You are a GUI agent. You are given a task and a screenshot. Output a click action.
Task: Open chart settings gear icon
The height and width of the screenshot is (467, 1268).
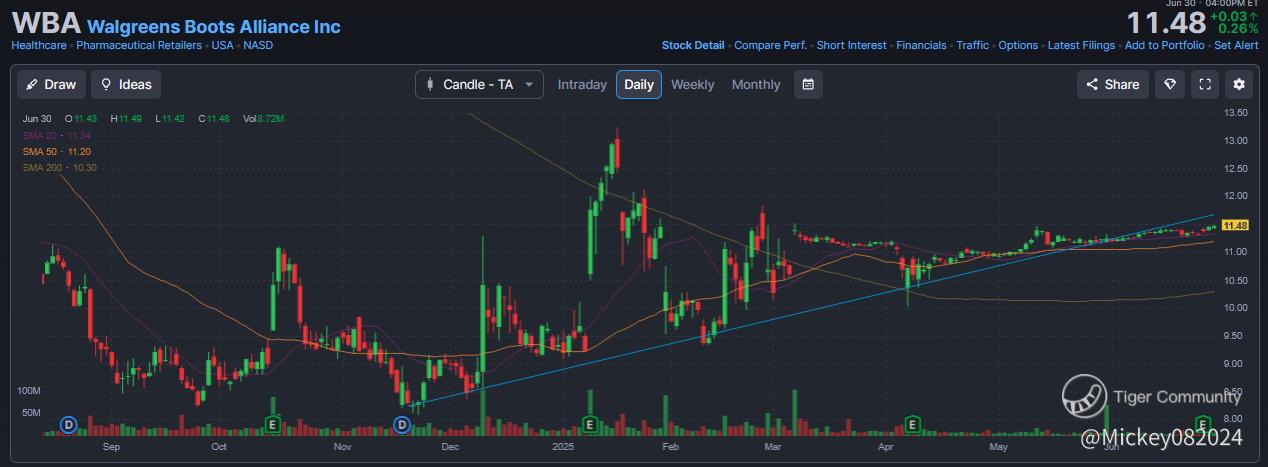(x=1240, y=84)
